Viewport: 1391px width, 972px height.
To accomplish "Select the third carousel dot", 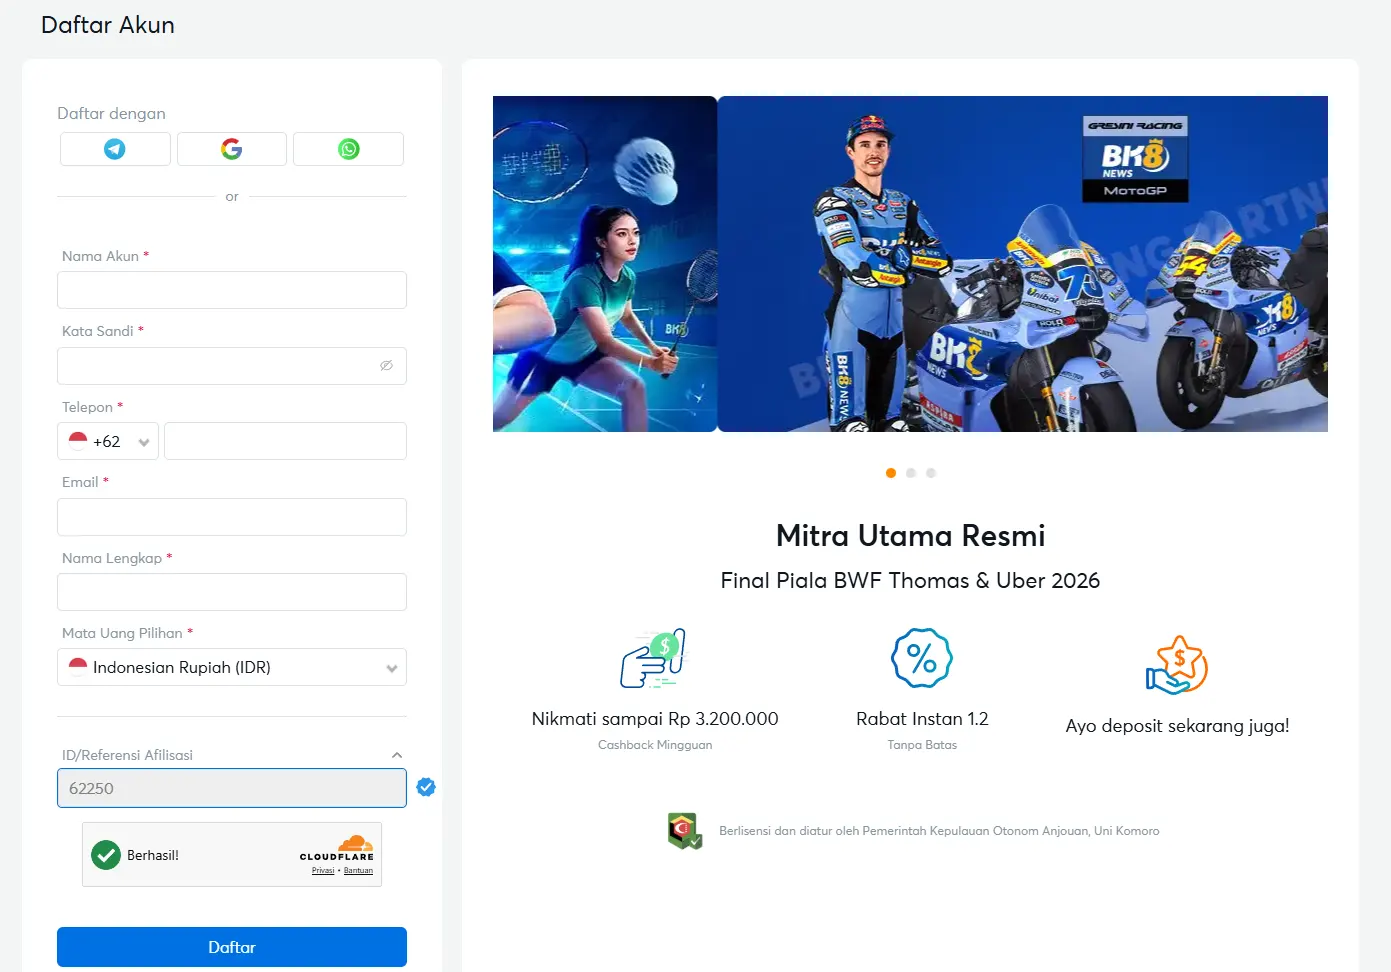I will click(931, 473).
